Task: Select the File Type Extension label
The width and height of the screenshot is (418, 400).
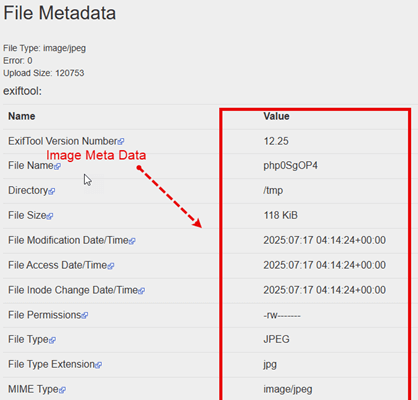Action: pyautogui.click(x=52, y=364)
